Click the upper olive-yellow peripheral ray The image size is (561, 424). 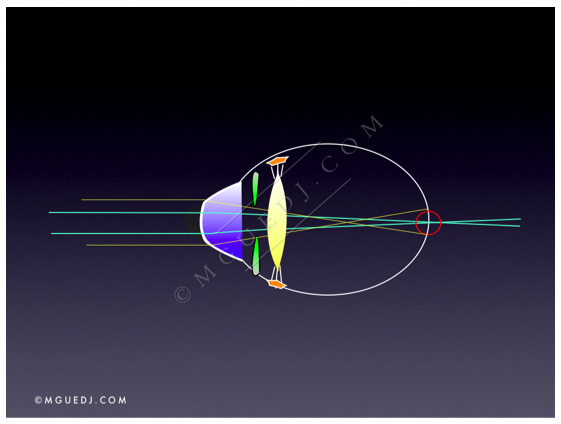coord(143,200)
